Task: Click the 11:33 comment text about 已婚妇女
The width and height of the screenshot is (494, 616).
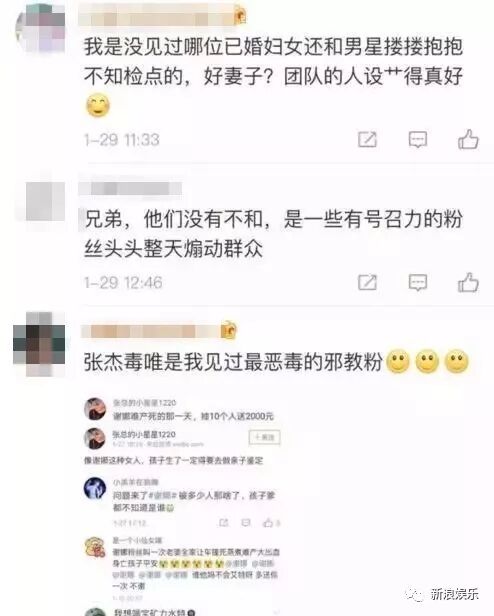Action: click(x=274, y=61)
